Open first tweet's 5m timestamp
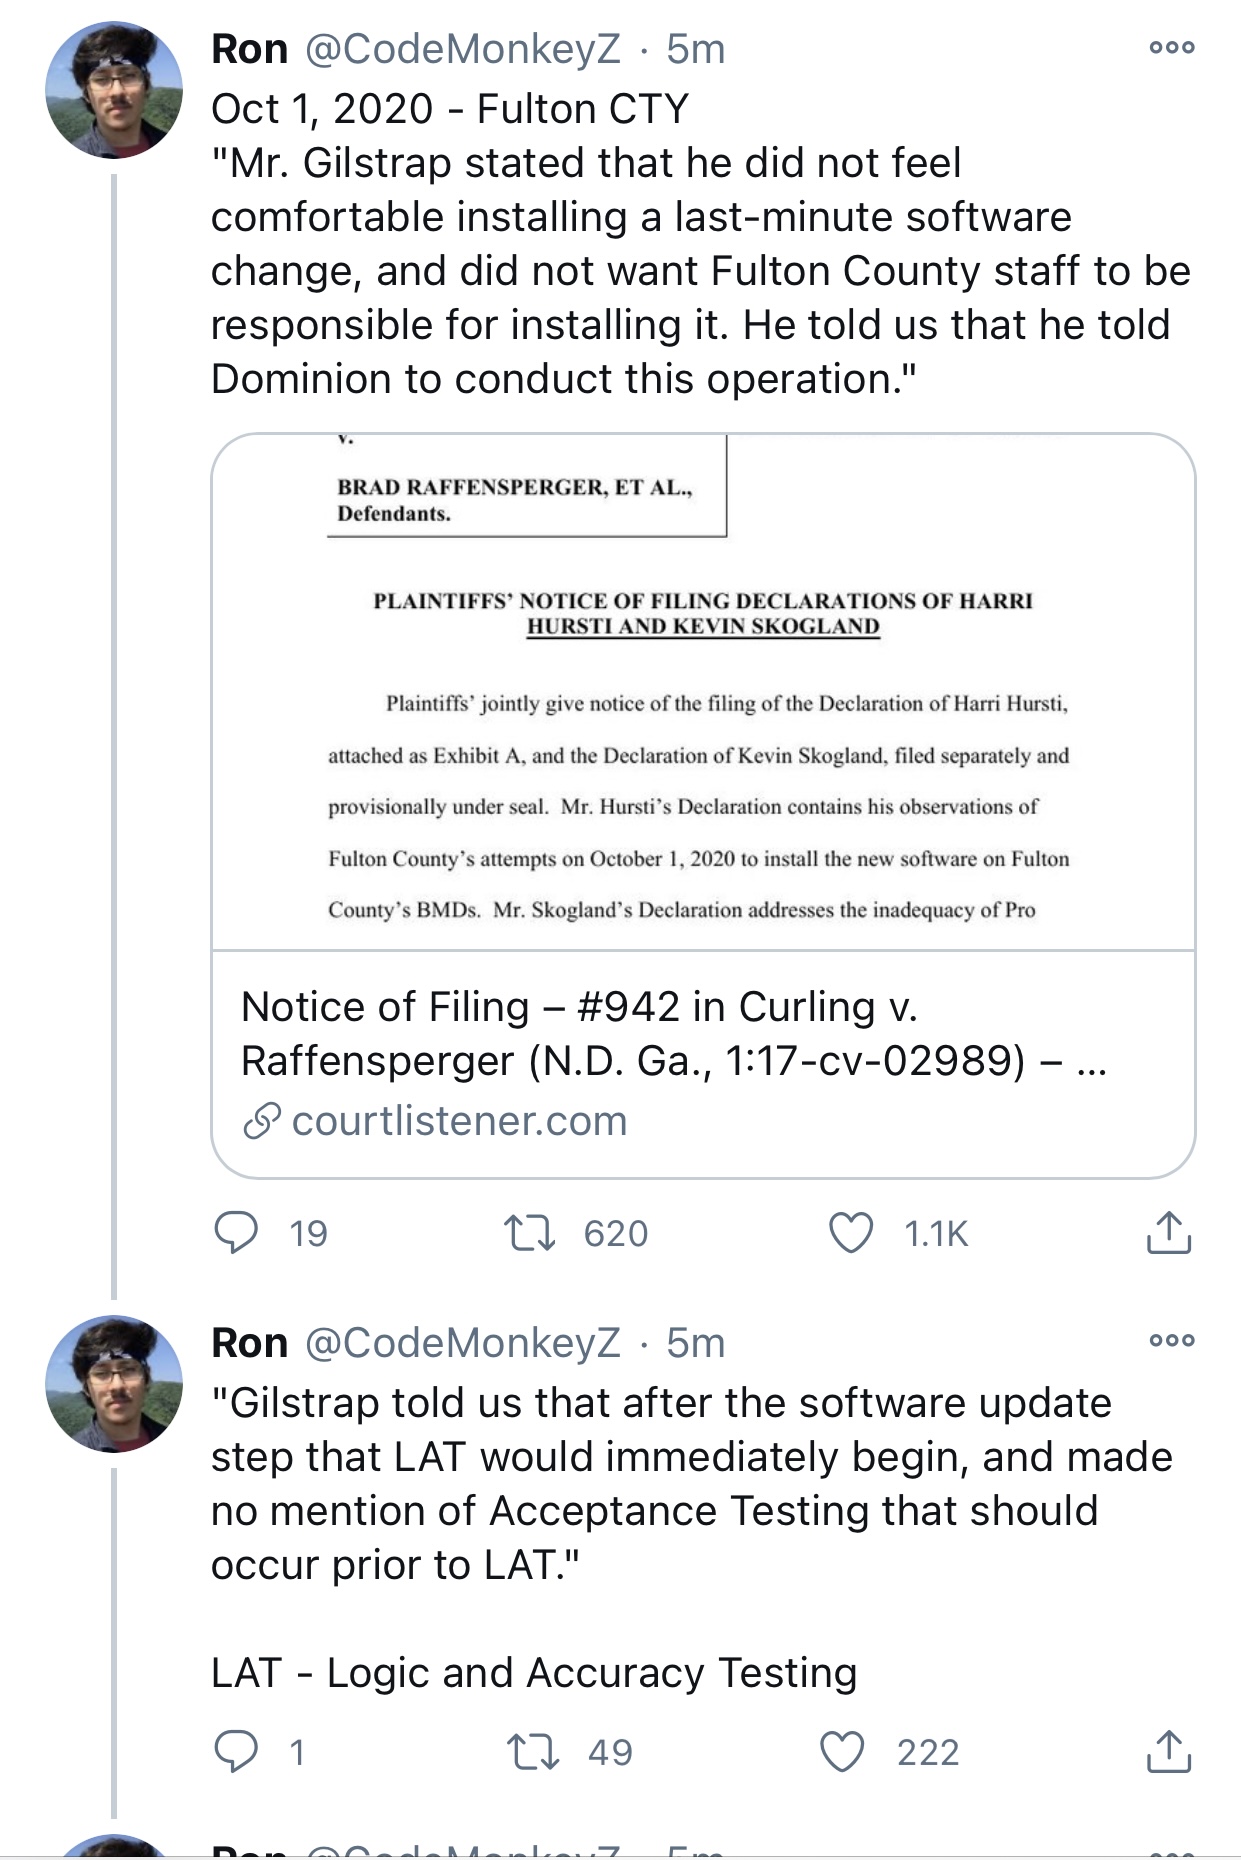This screenshot has width=1241, height=1860. click(696, 49)
